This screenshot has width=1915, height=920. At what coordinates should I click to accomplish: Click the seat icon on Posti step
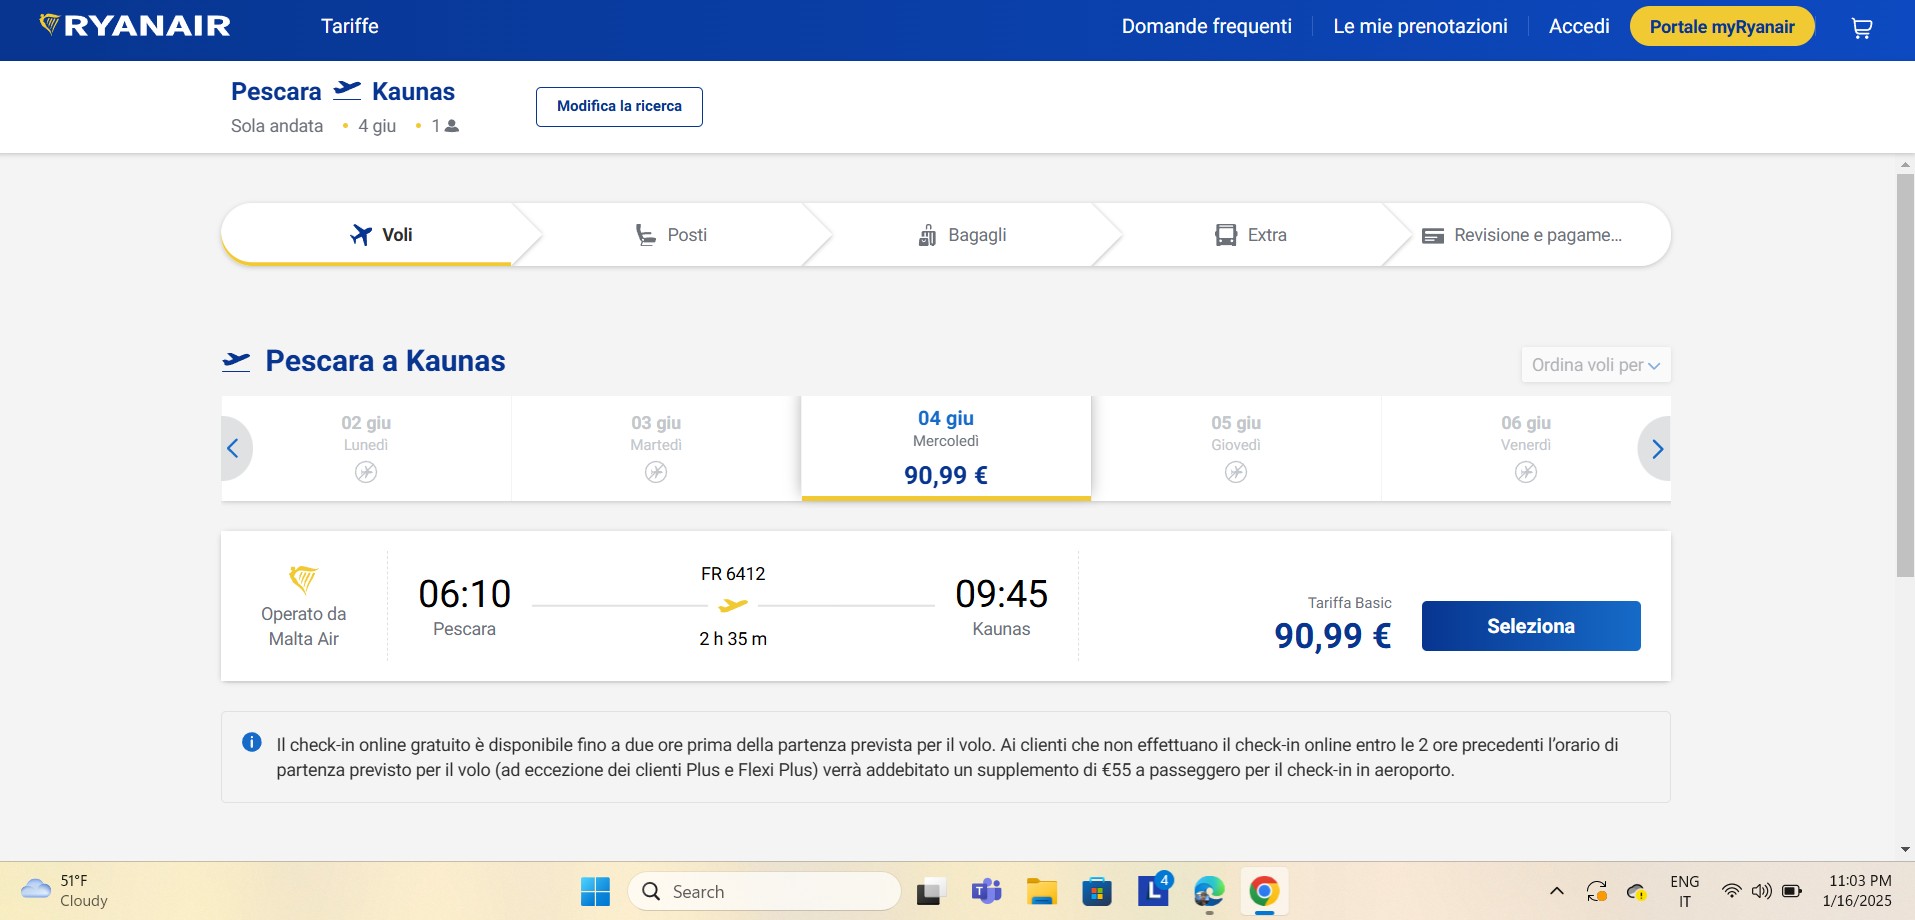pyautogui.click(x=646, y=235)
